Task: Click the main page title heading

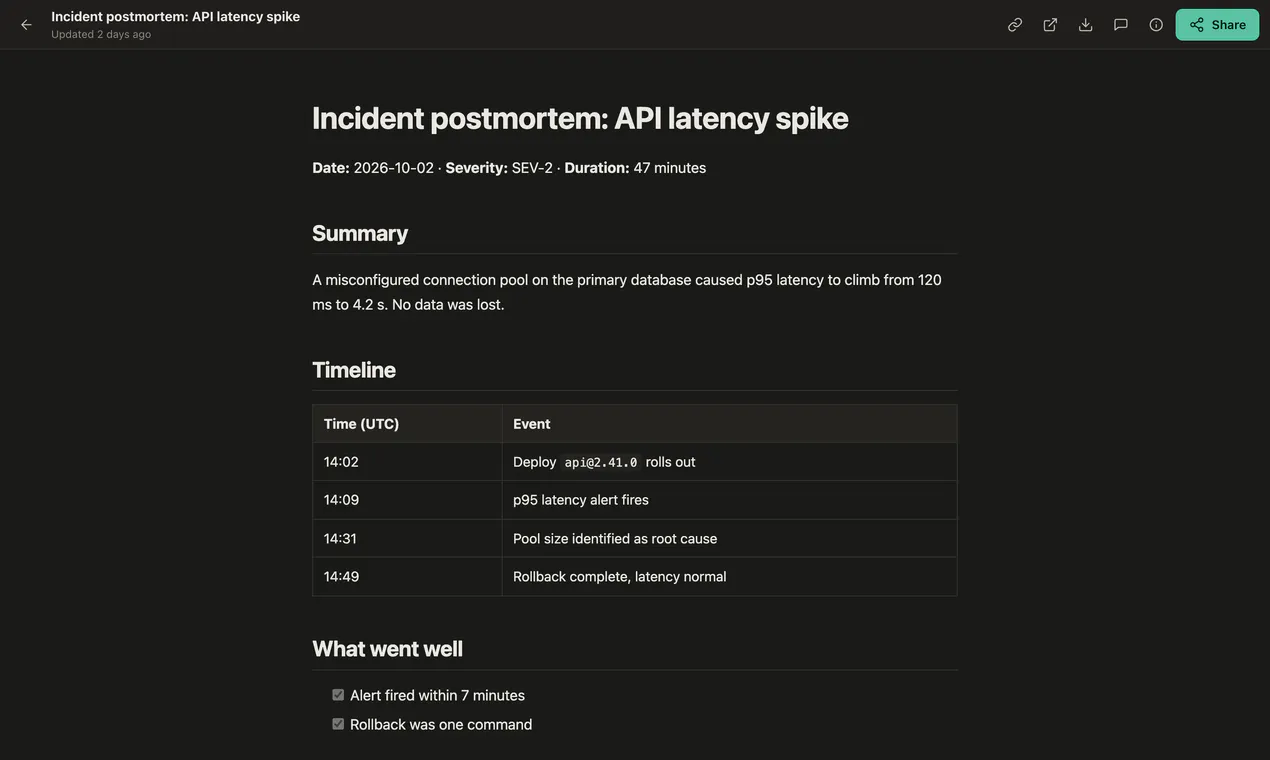Action: (580, 118)
